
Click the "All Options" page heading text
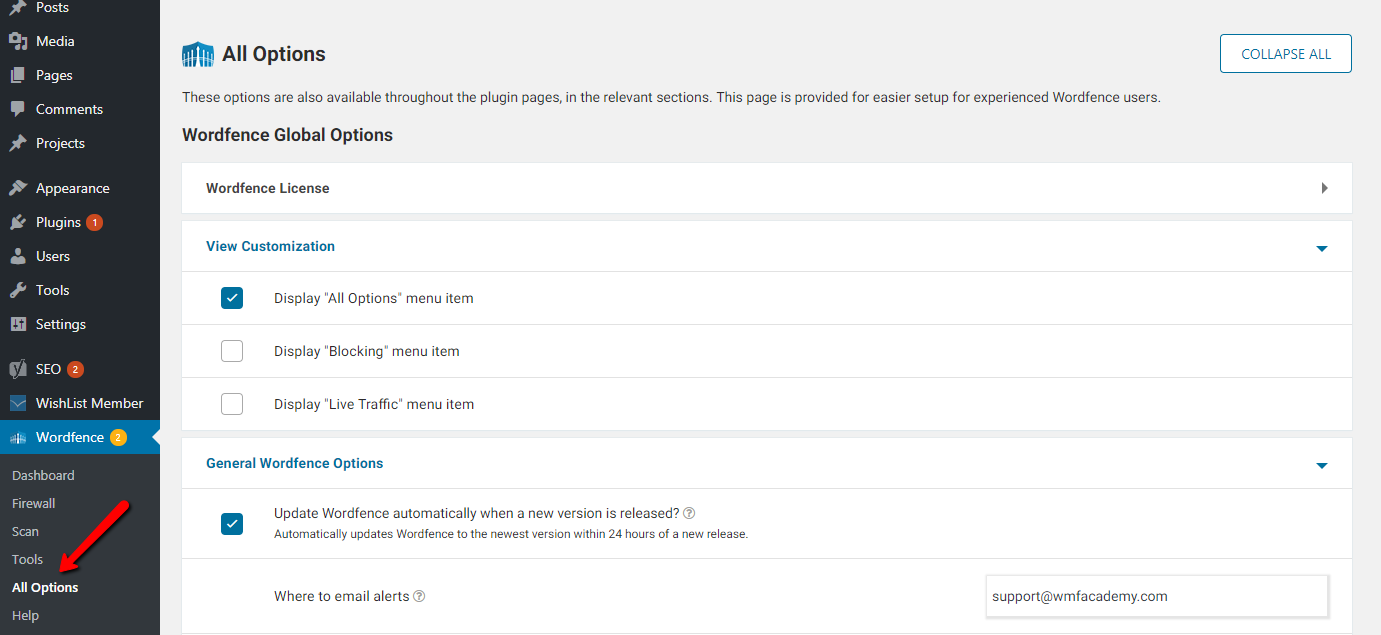tap(274, 54)
